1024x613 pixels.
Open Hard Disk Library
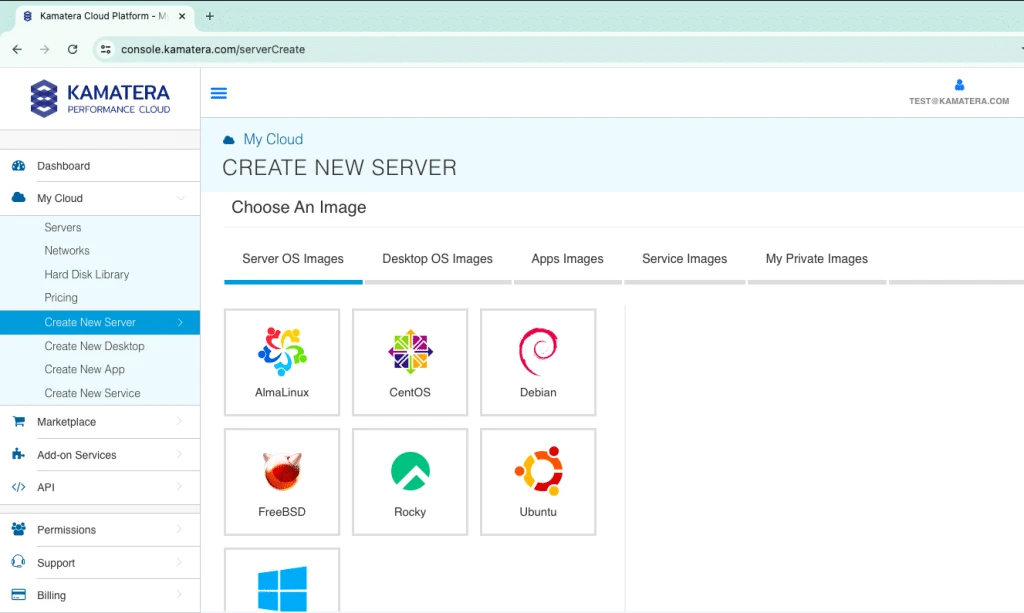point(87,274)
